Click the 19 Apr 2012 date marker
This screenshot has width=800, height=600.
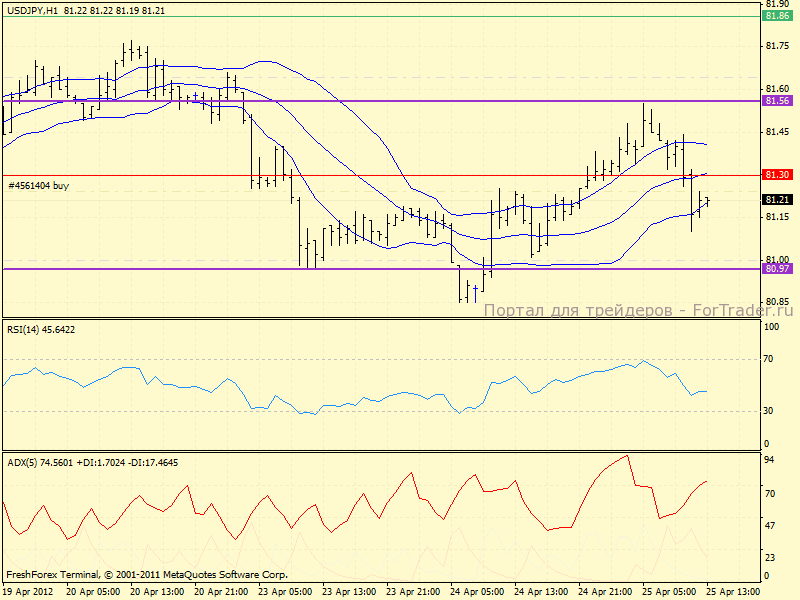[28, 592]
